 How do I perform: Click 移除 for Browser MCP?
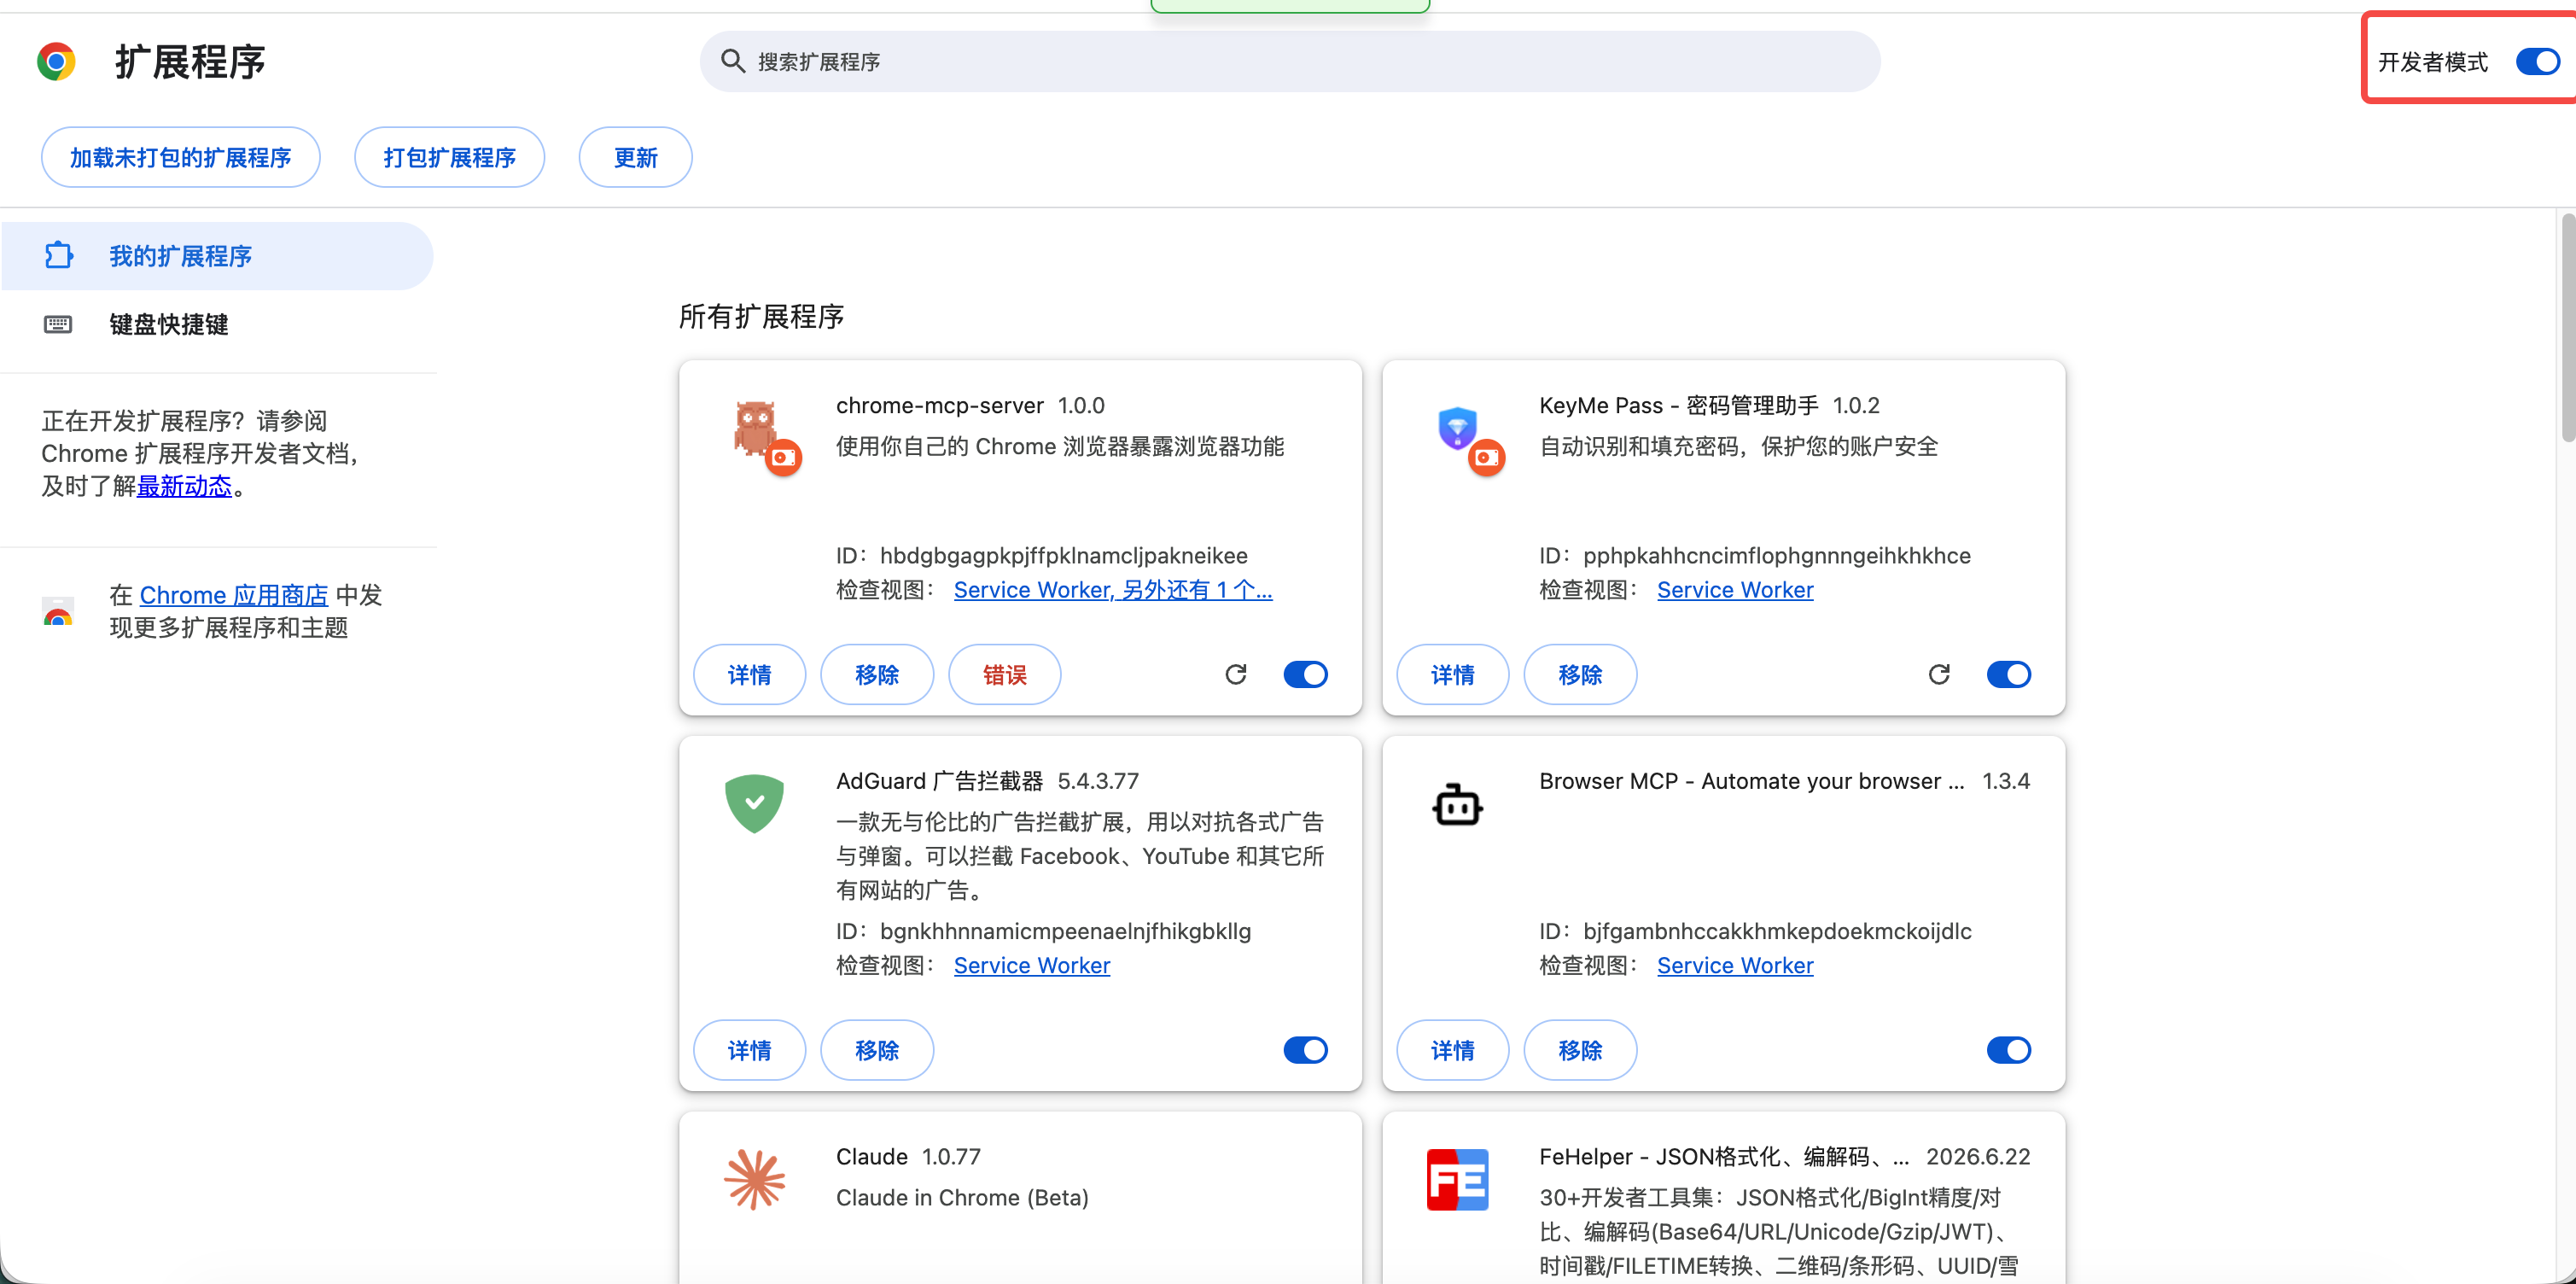tap(1580, 1050)
